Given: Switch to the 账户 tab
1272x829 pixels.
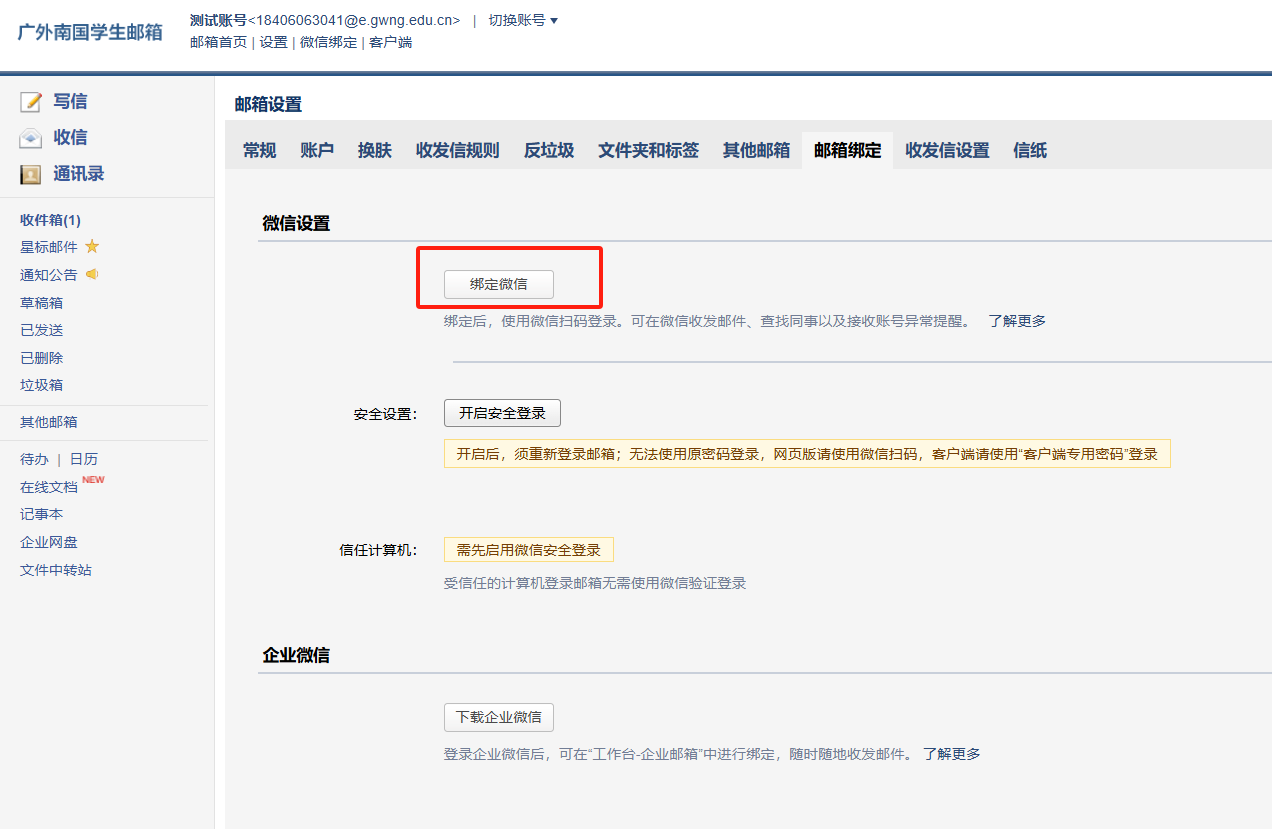Looking at the screenshot, I should click(317, 150).
